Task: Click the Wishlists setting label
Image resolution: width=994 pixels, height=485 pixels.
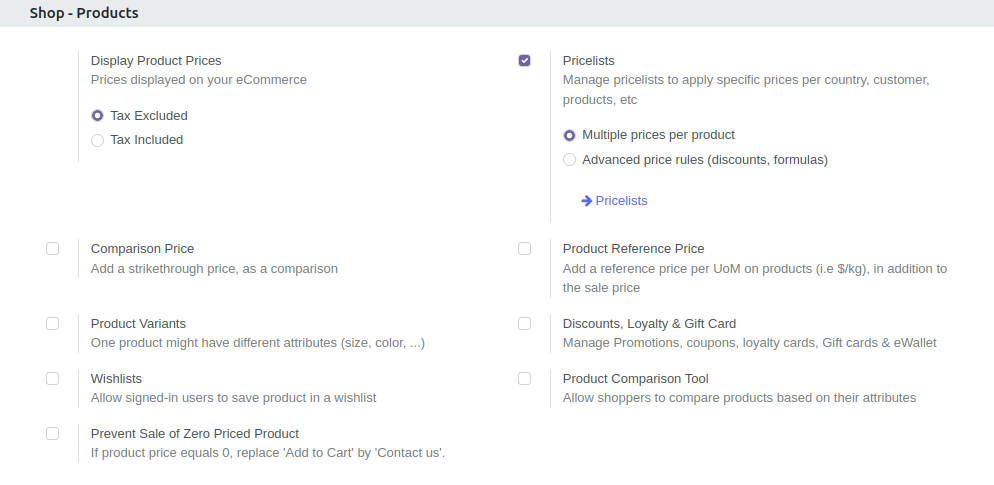Action: pyautogui.click(x=116, y=378)
